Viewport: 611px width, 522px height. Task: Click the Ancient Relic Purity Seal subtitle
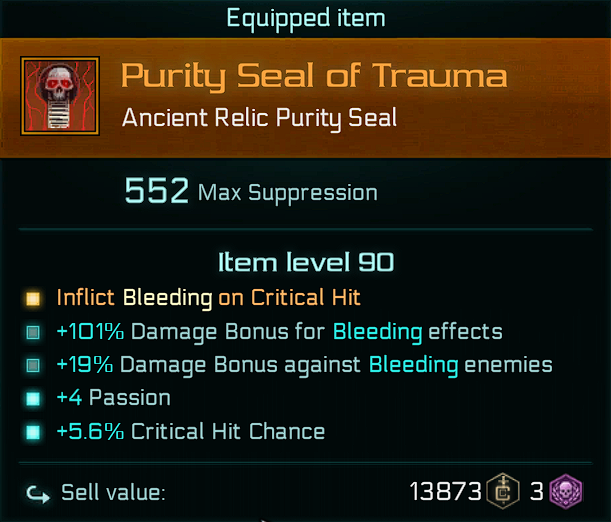(259, 118)
